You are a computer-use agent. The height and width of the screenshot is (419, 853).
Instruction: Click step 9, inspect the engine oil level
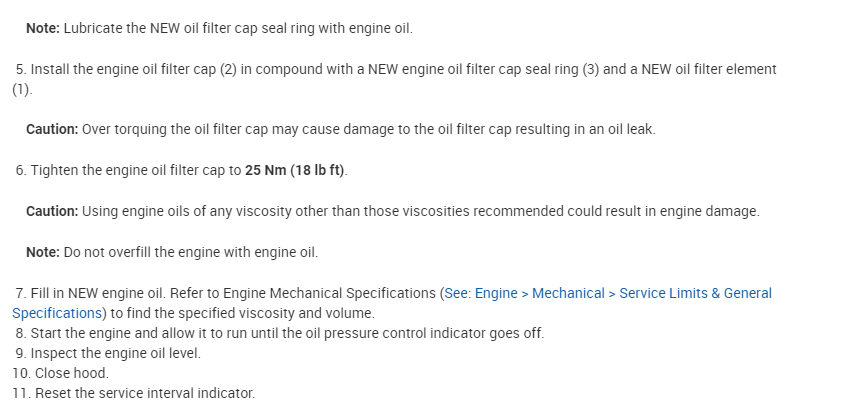[x=115, y=353]
